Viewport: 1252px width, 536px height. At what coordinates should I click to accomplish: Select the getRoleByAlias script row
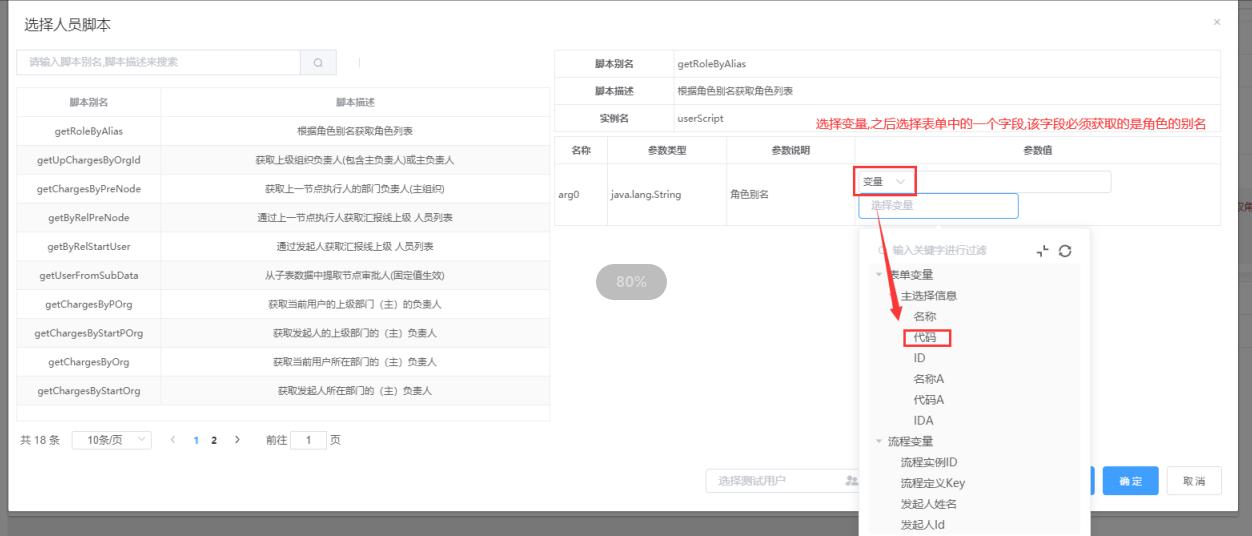283,131
